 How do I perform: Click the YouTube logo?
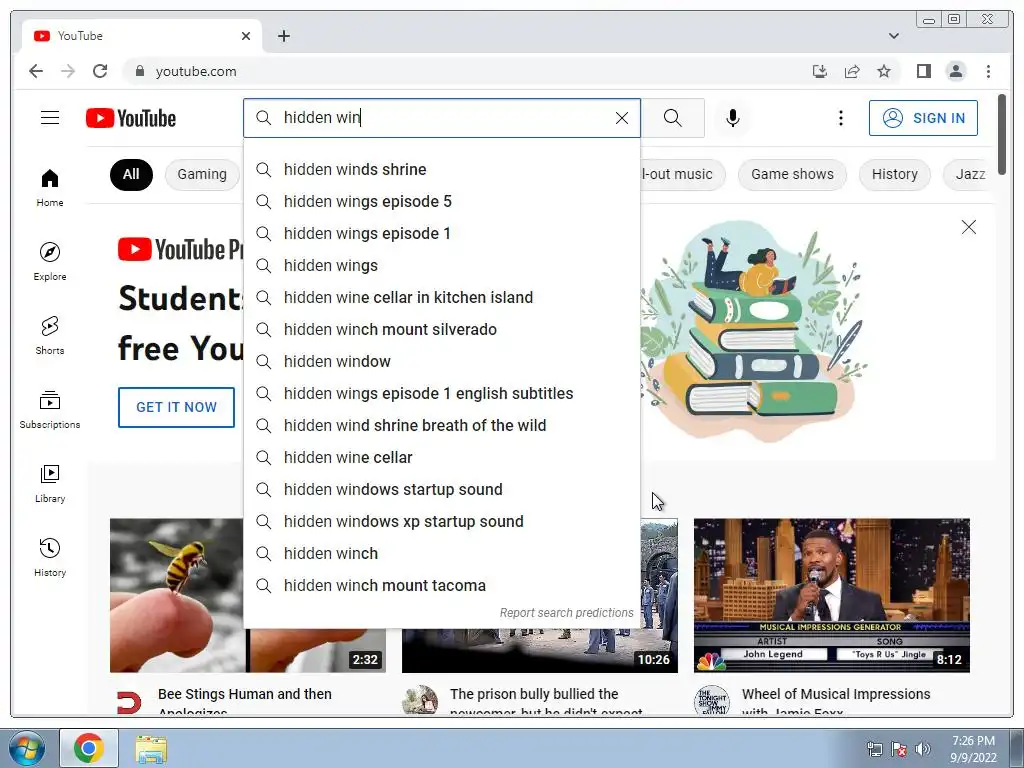coord(131,118)
